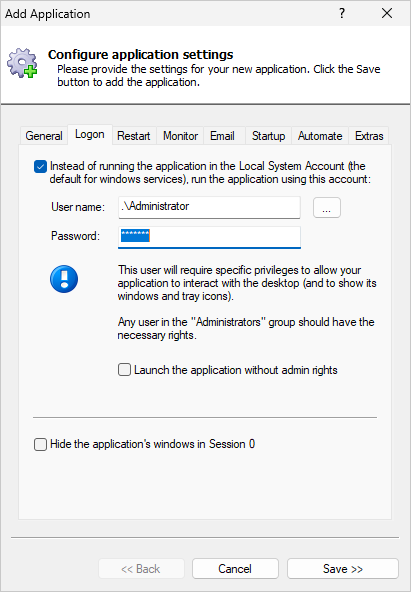Open the Extras tab

tap(369, 136)
